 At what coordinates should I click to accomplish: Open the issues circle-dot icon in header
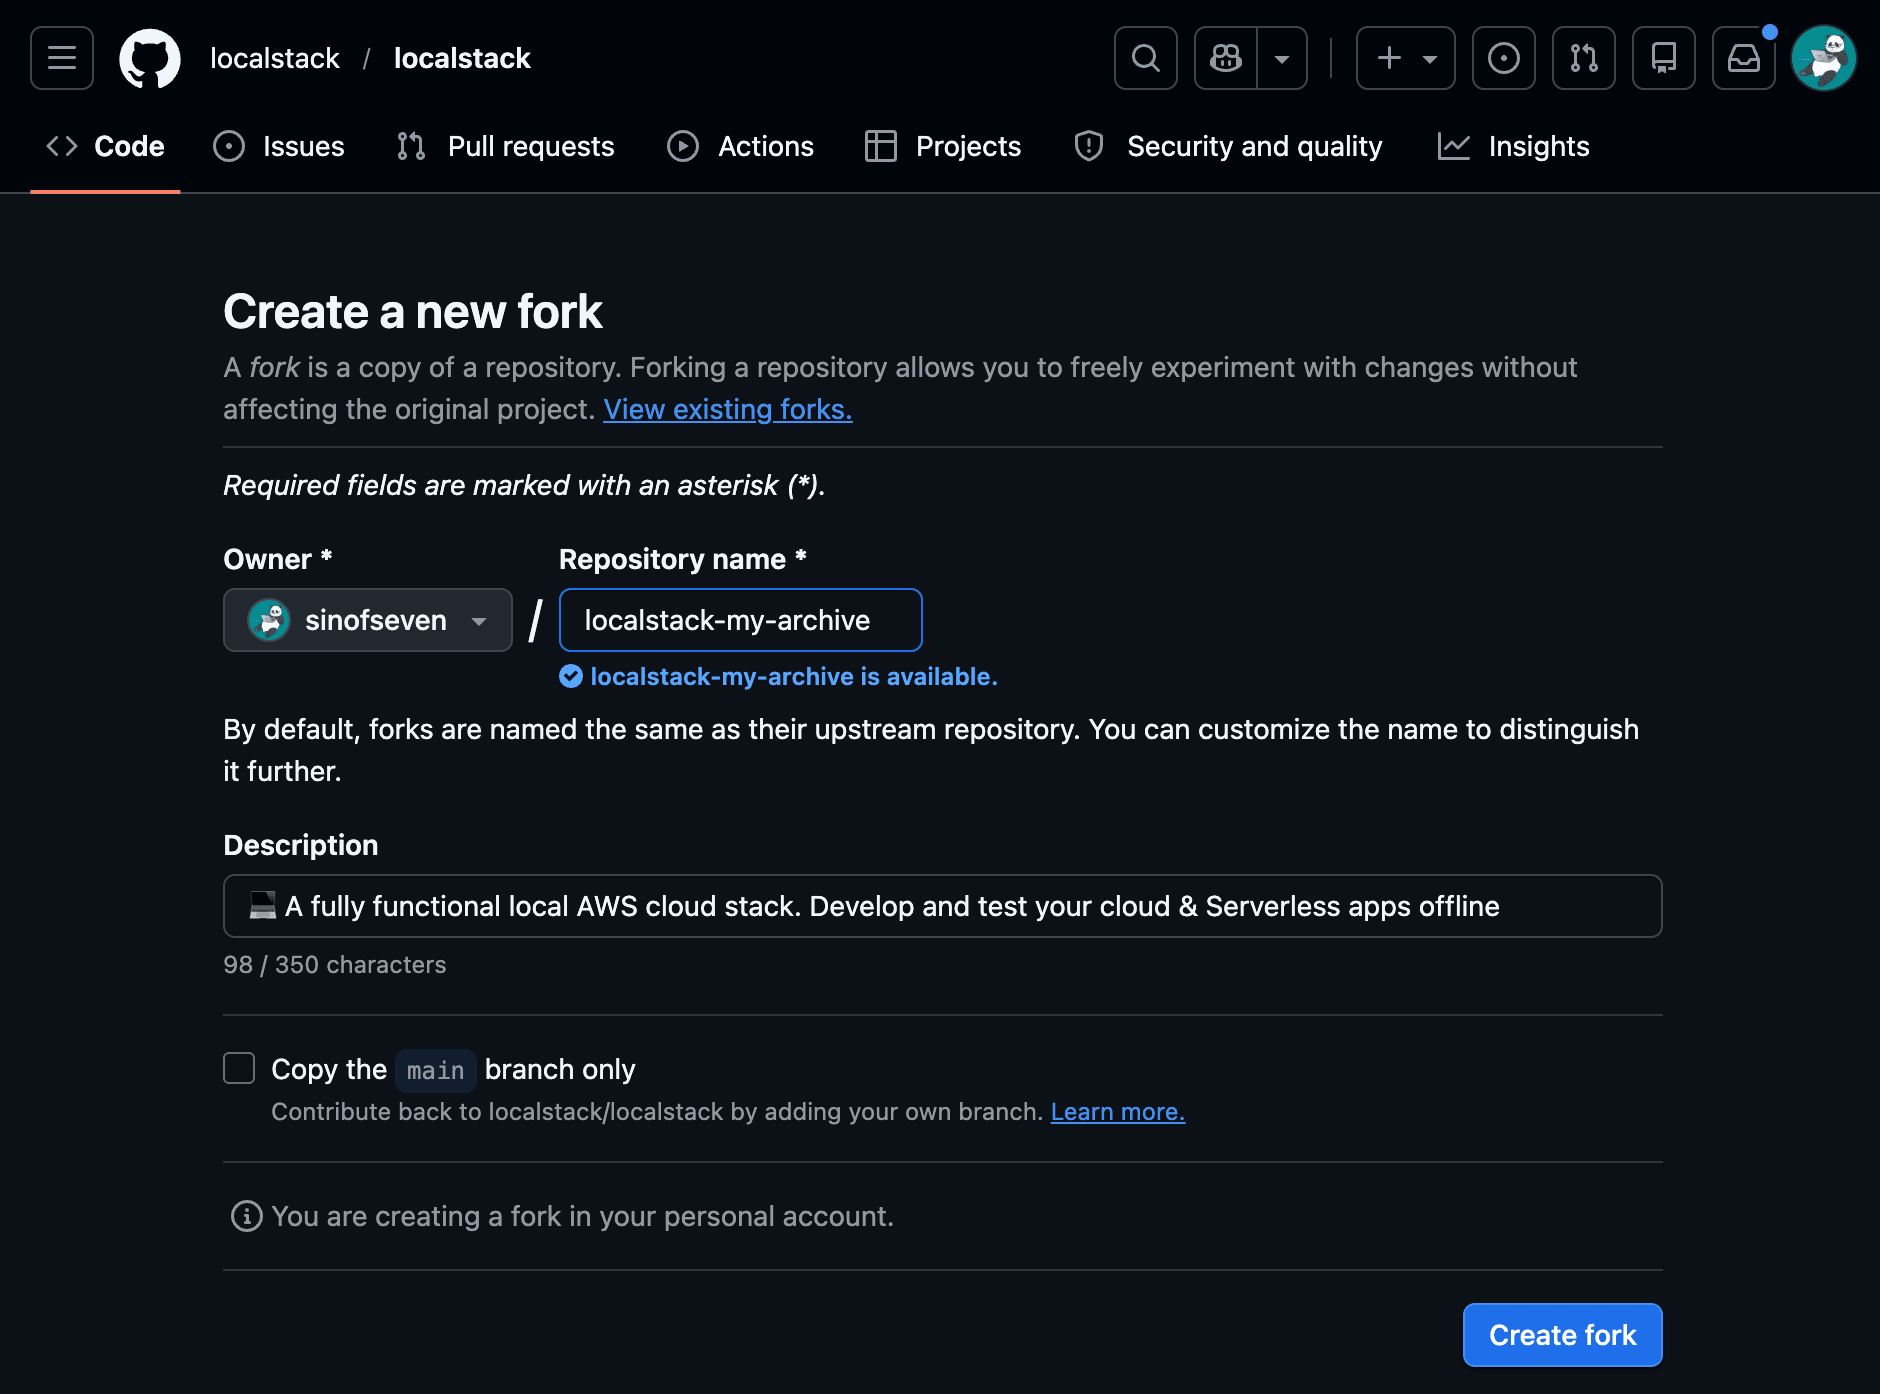tap(1504, 58)
